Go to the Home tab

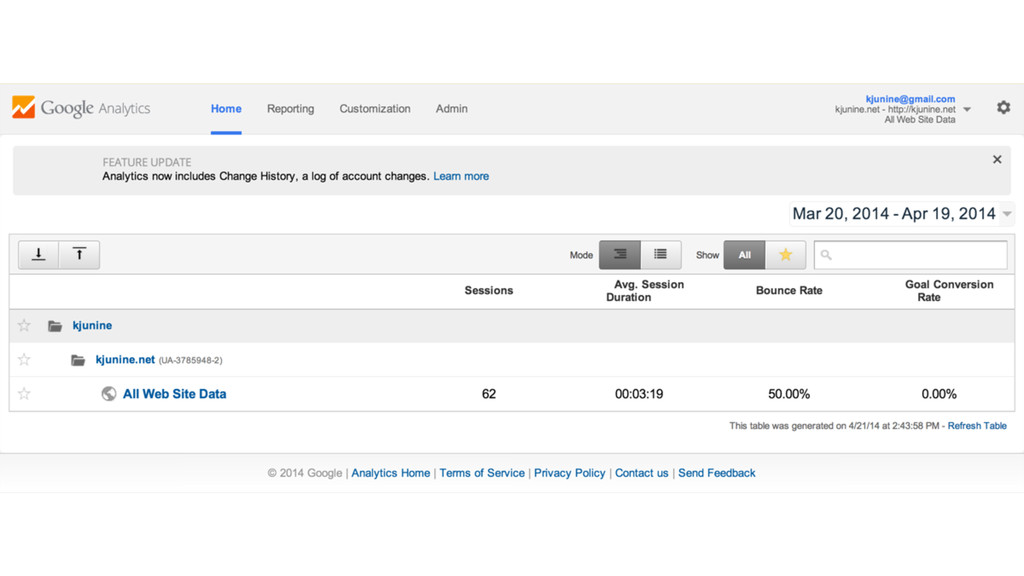pos(226,108)
